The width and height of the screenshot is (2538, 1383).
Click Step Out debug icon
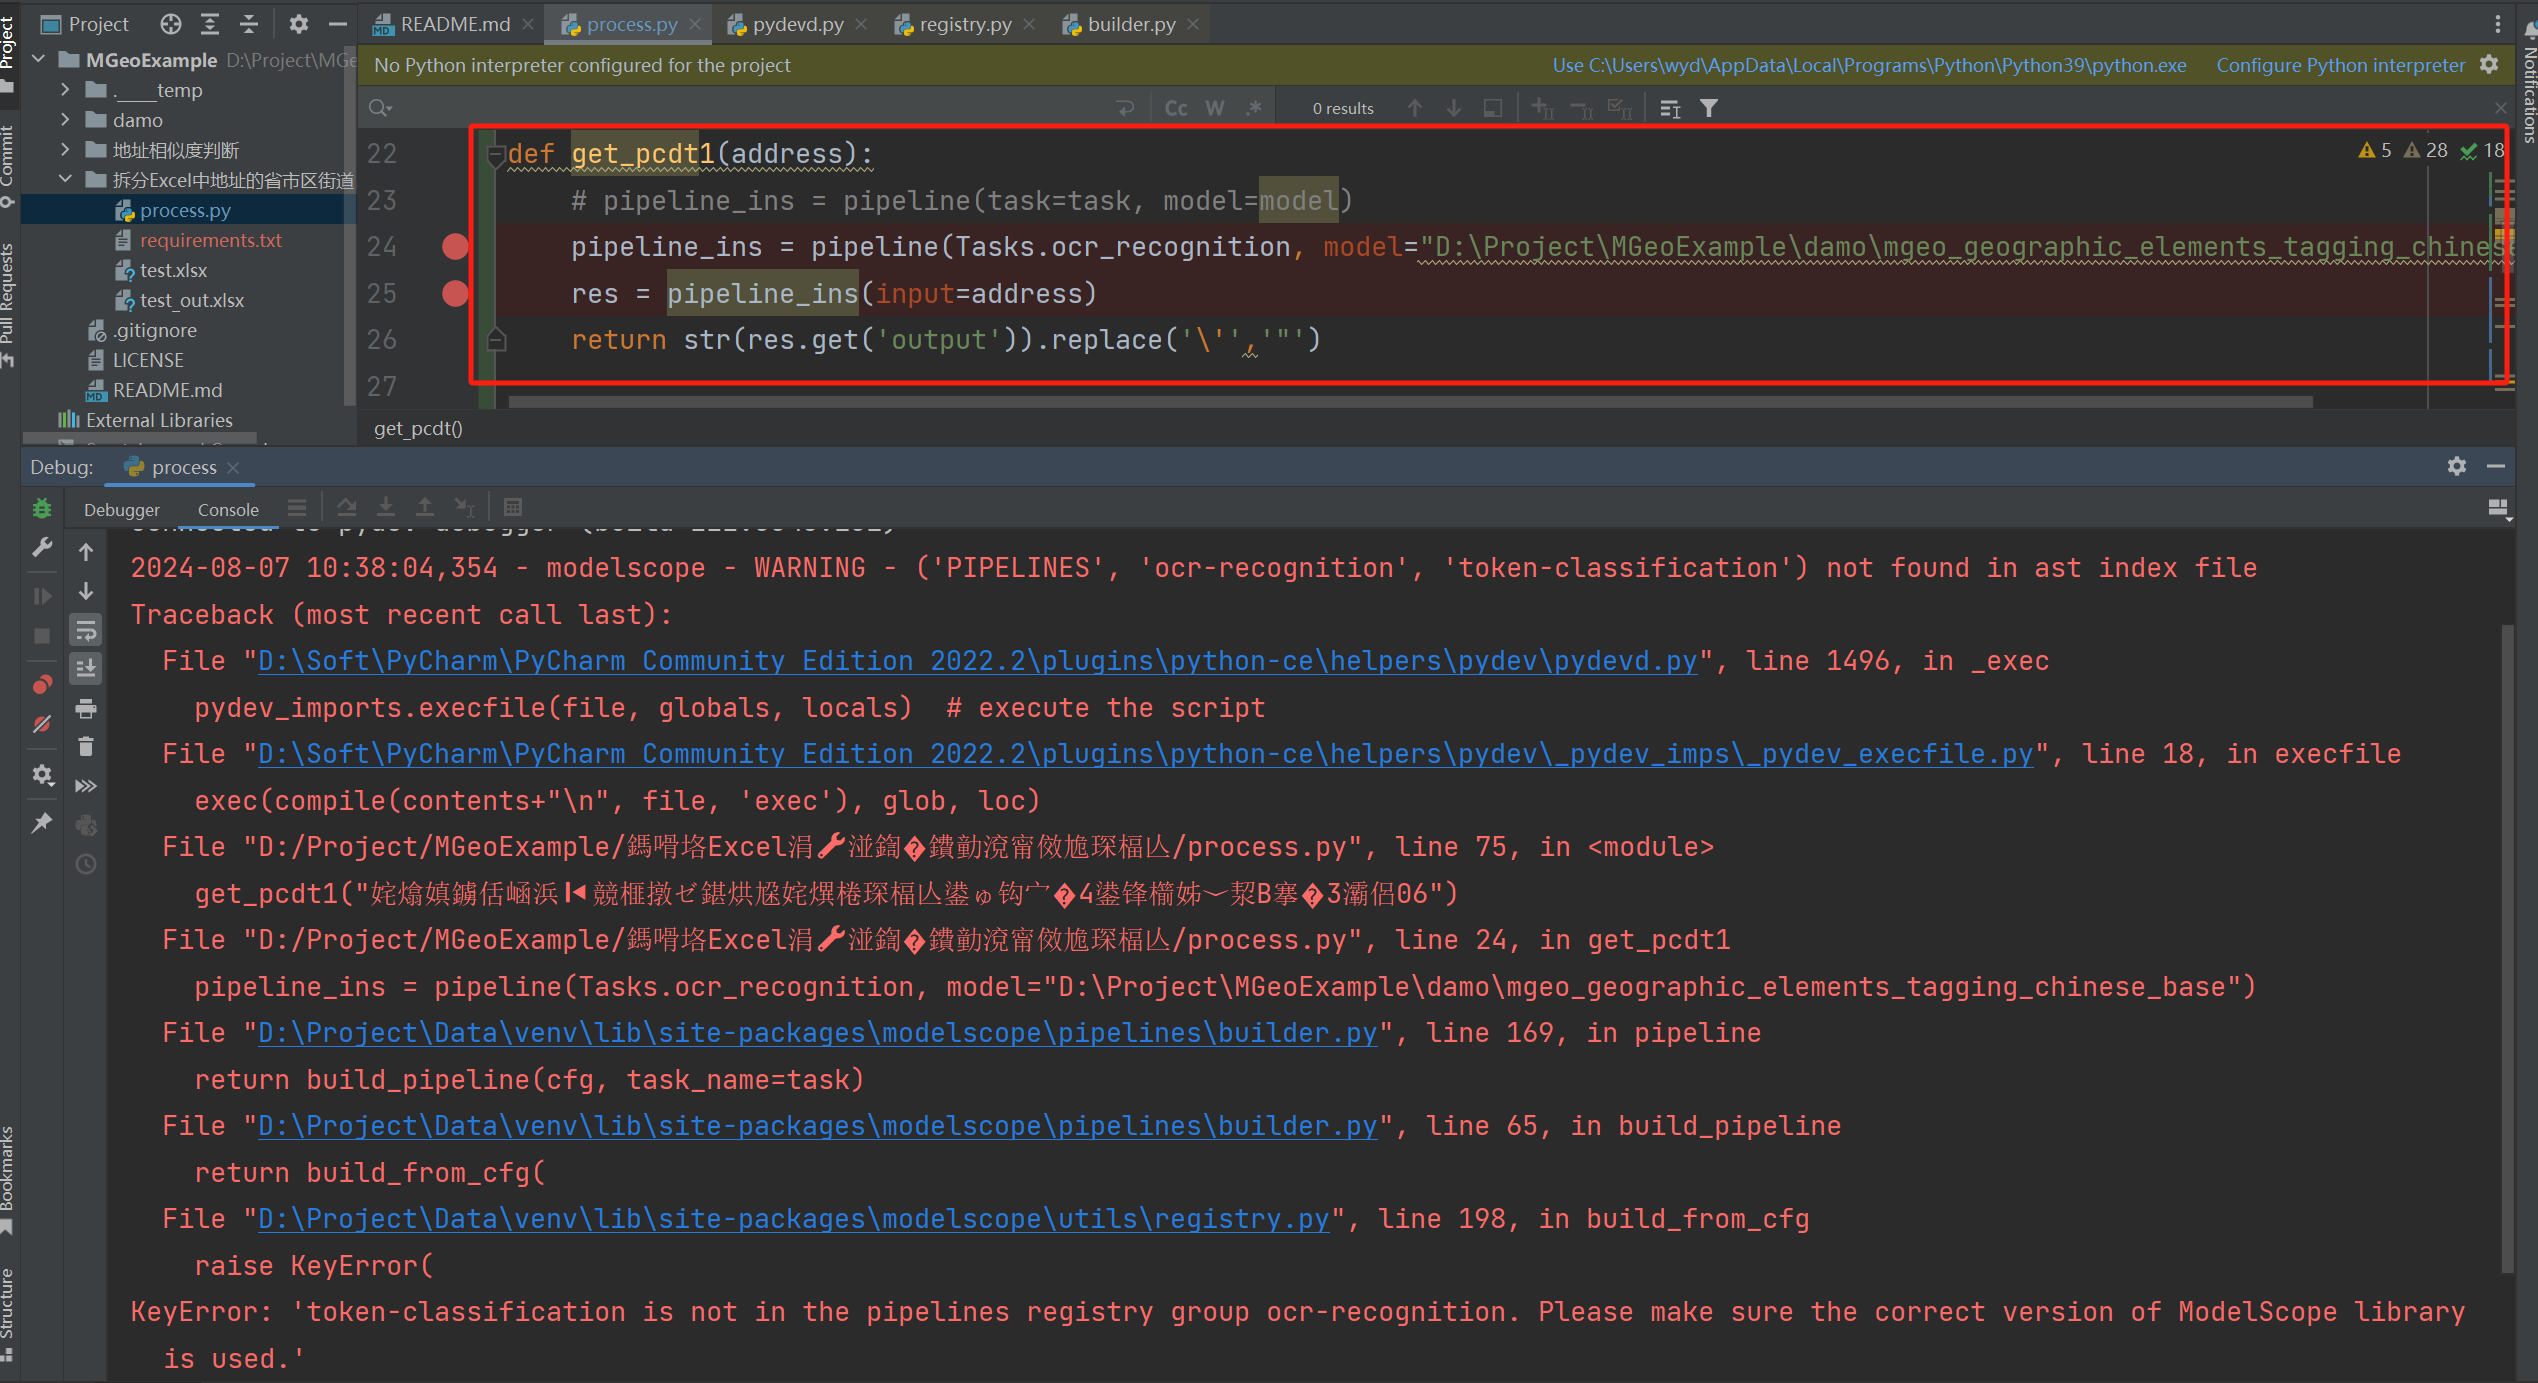click(425, 507)
